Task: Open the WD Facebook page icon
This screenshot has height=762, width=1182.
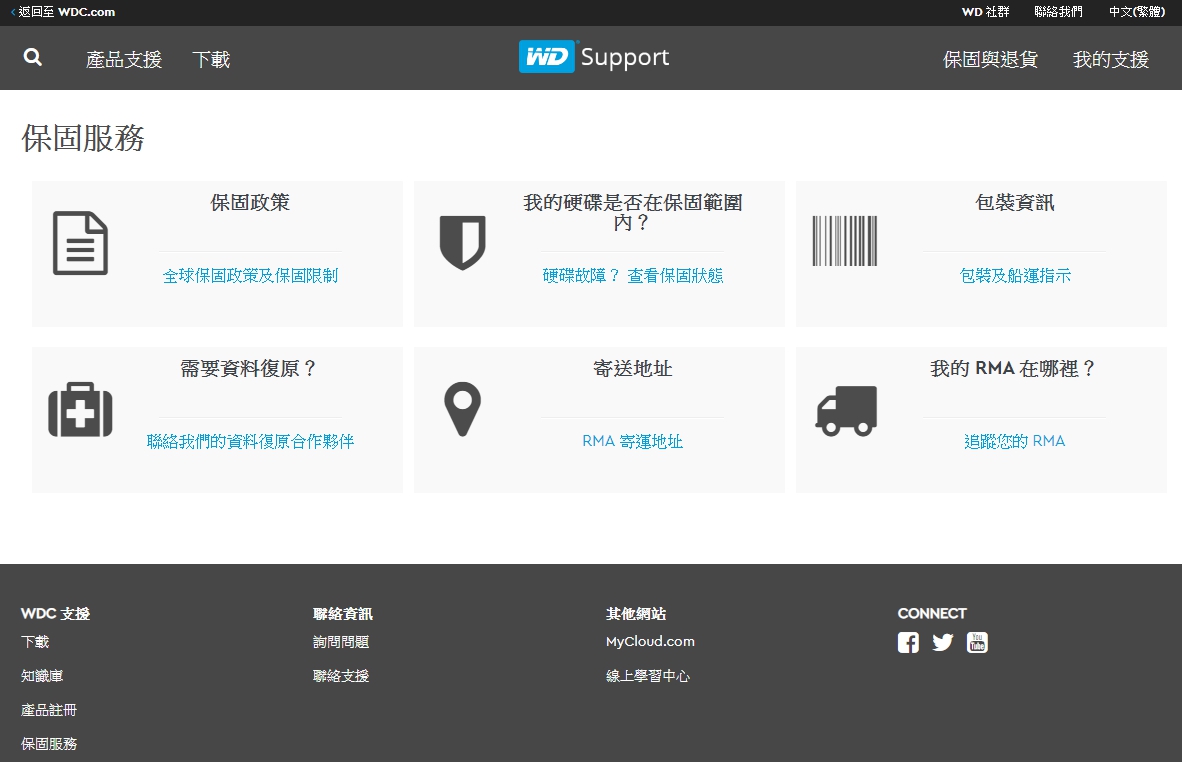Action: point(908,642)
